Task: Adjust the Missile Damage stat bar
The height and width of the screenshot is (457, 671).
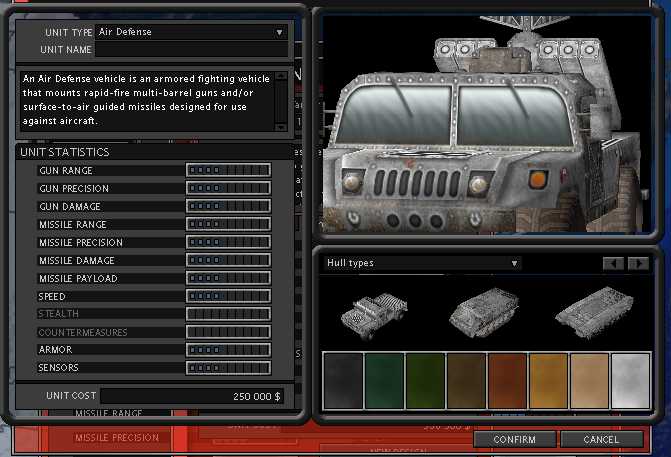Action: coord(229,260)
